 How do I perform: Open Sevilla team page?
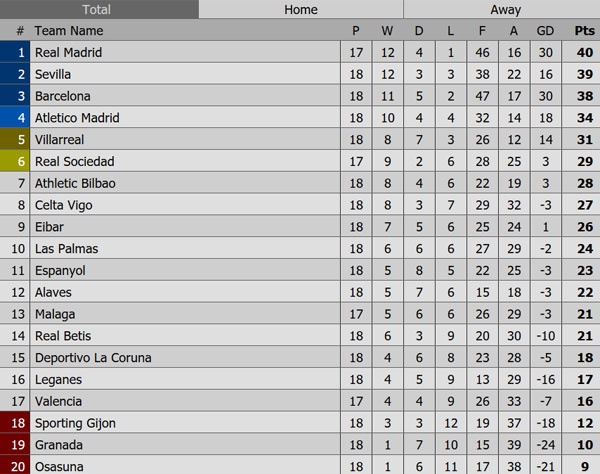point(54,75)
